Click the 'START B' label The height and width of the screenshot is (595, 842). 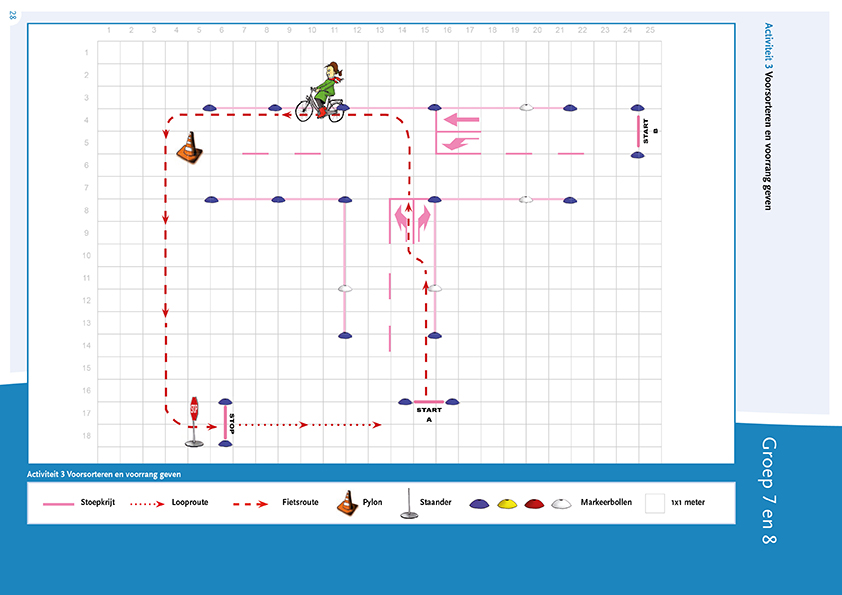coord(650,131)
